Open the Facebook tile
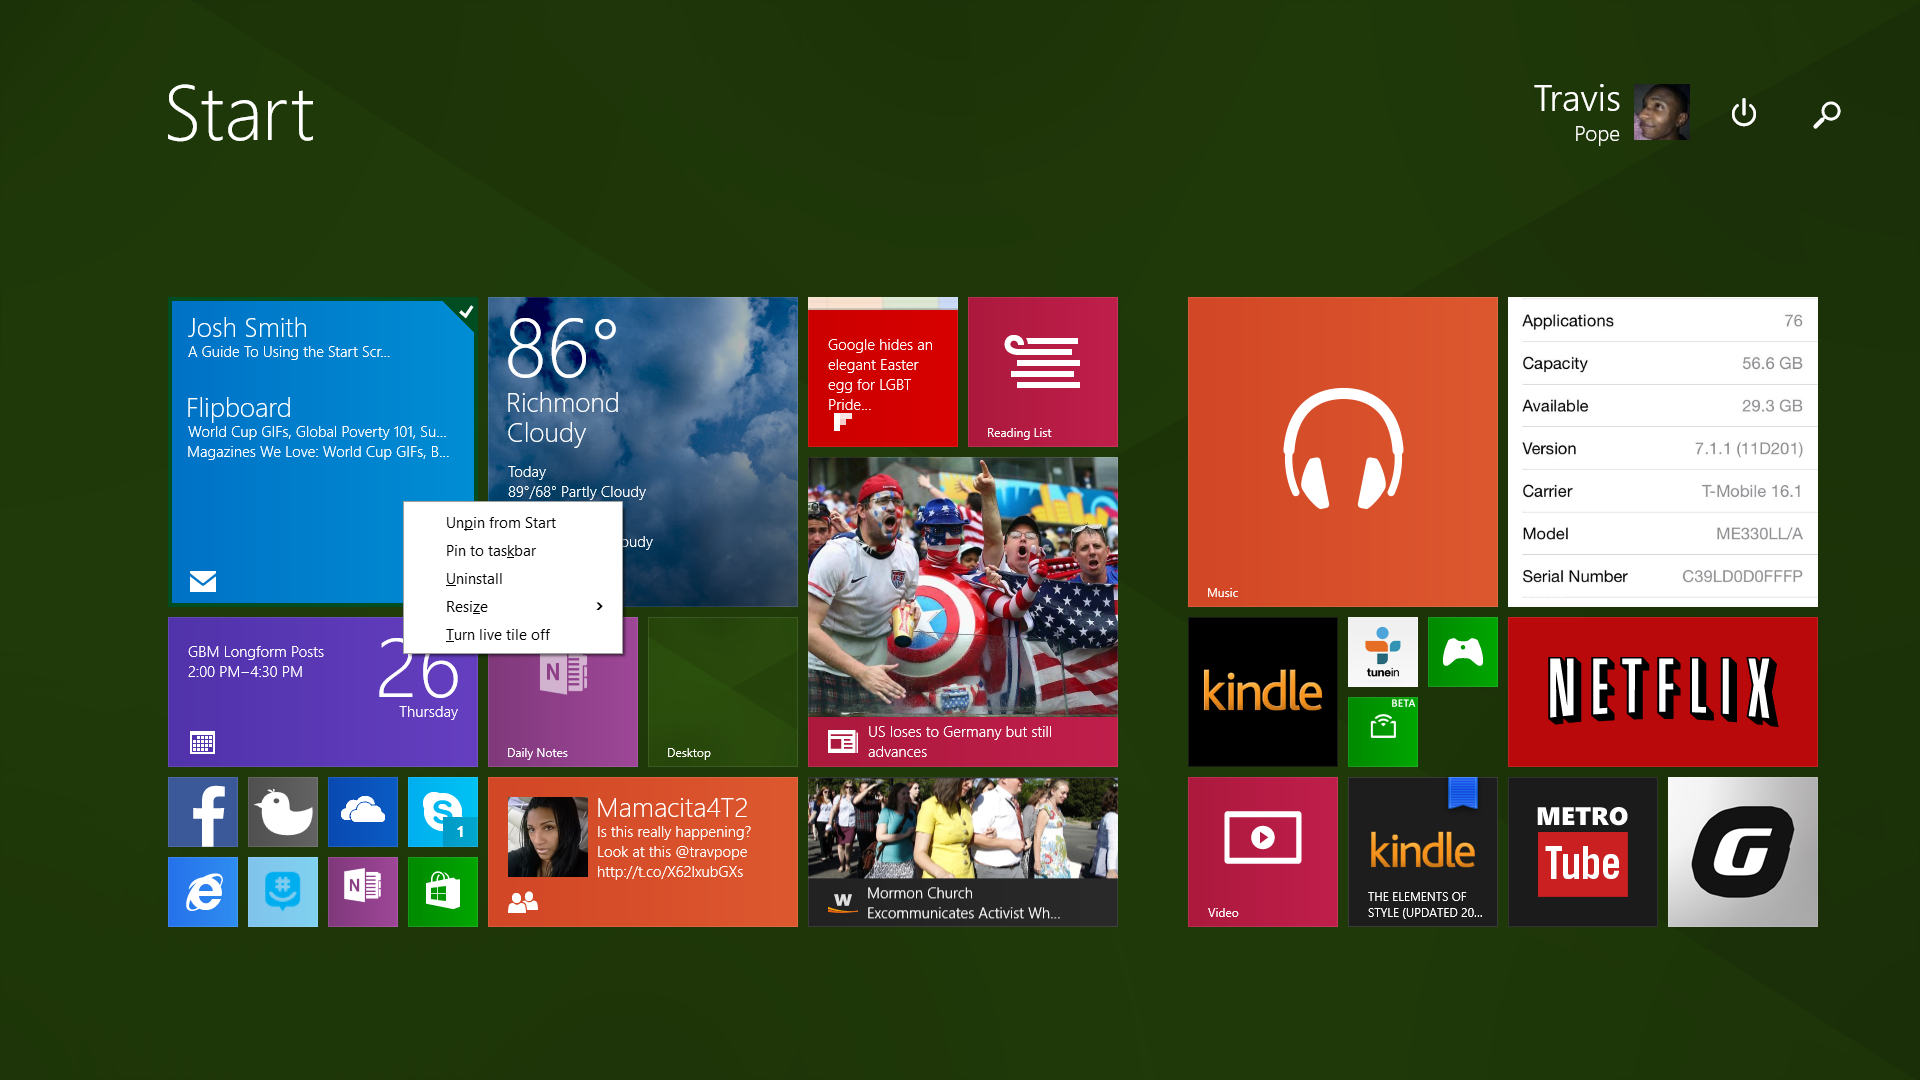This screenshot has height=1080, width=1920. pos(203,812)
